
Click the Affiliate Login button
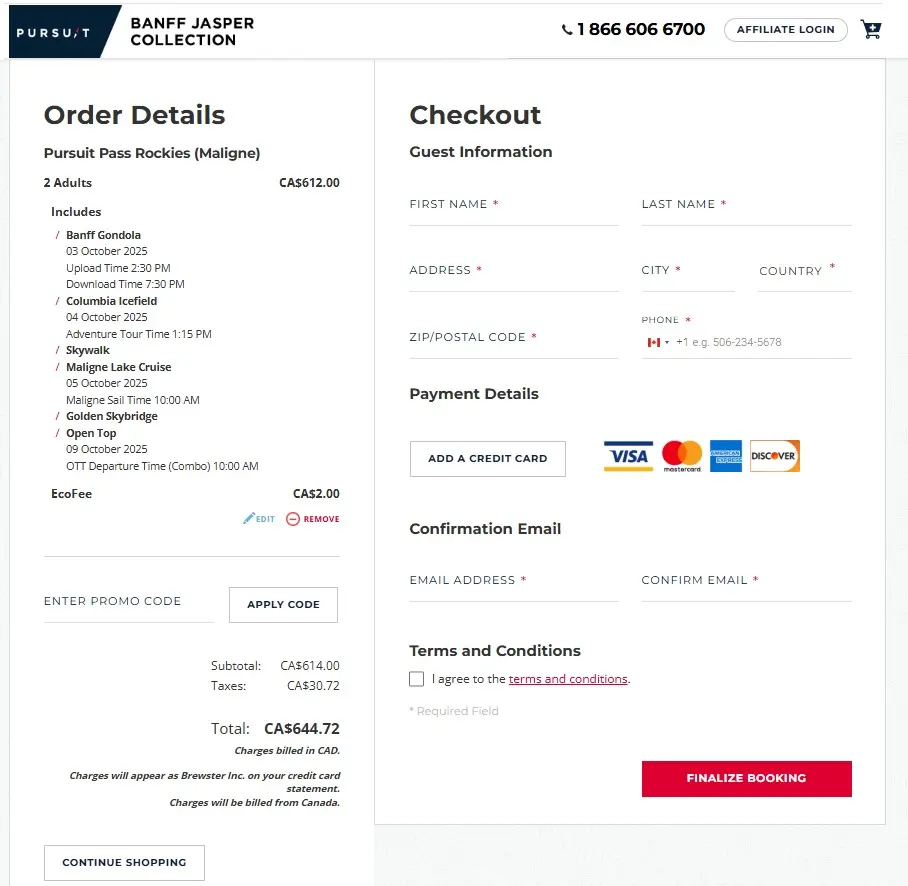[x=786, y=30]
